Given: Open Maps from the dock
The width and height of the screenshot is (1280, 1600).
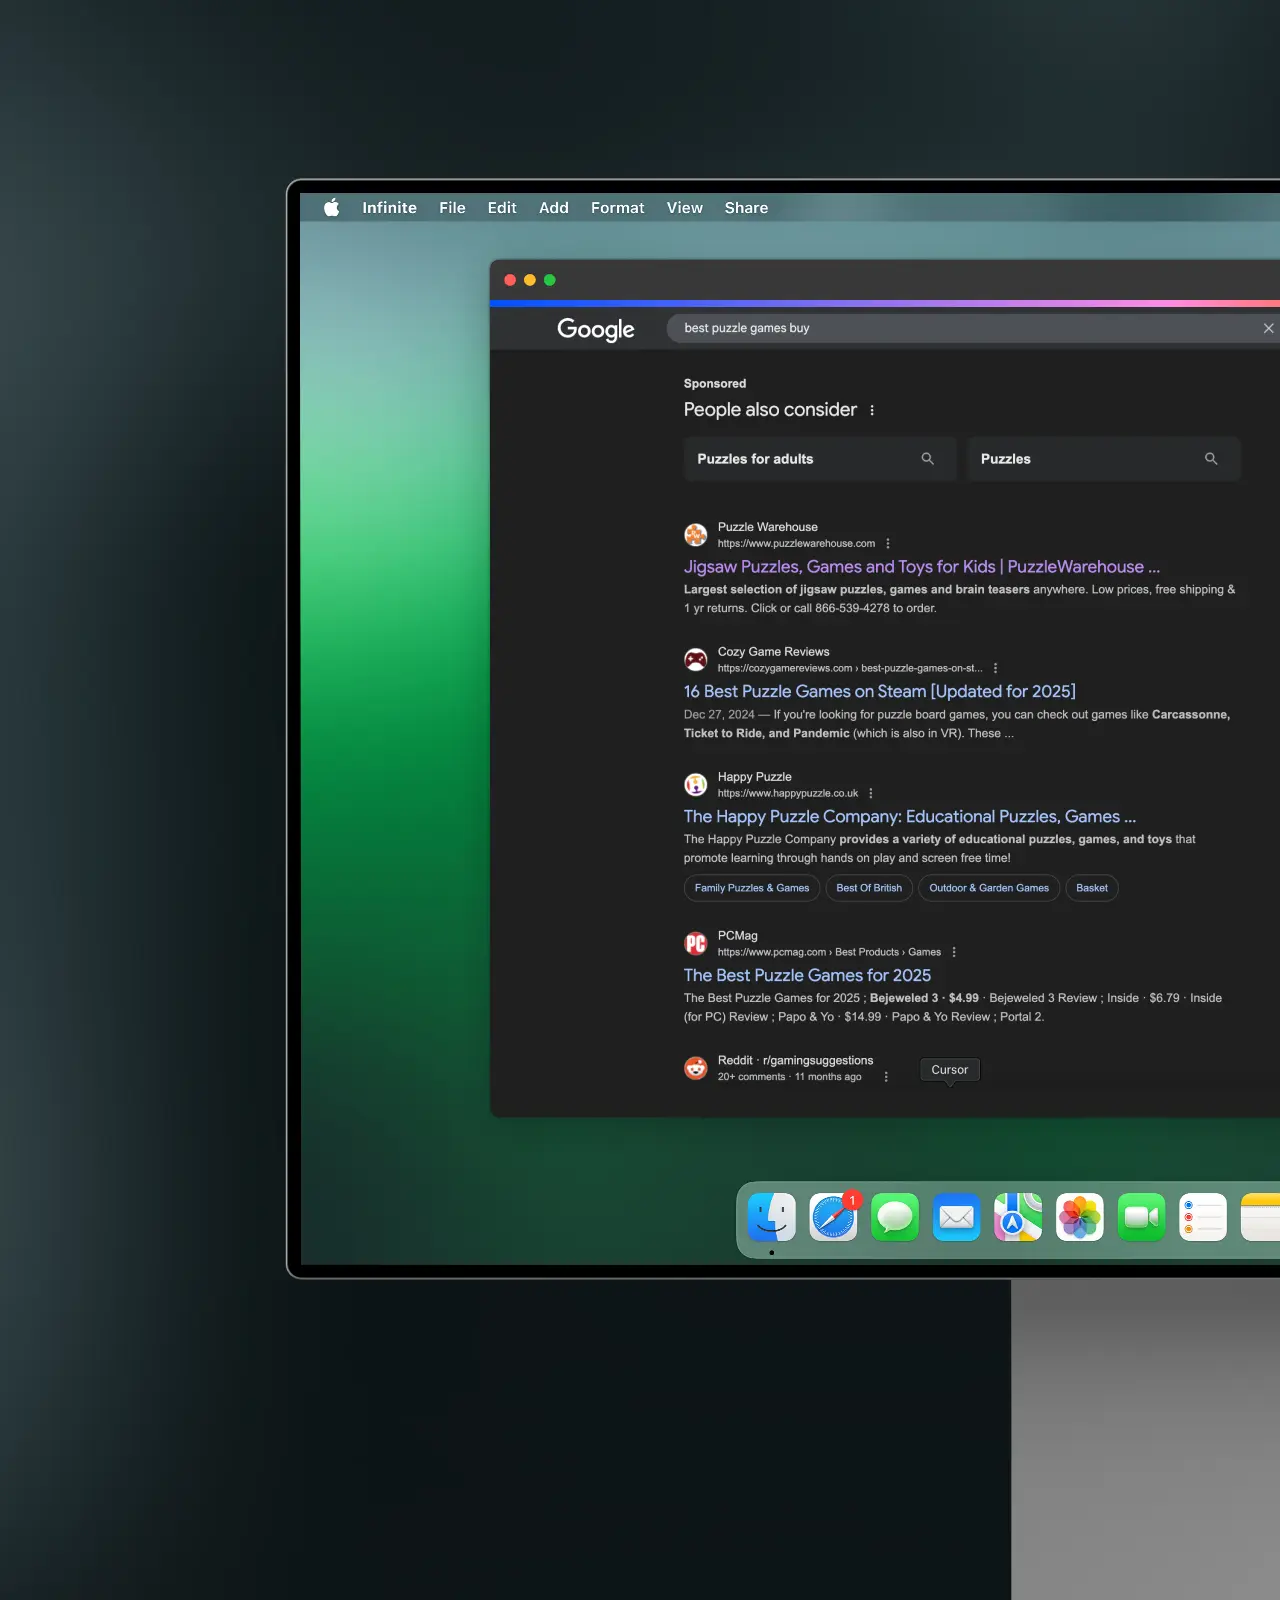Looking at the screenshot, I should click(x=1018, y=1218).
